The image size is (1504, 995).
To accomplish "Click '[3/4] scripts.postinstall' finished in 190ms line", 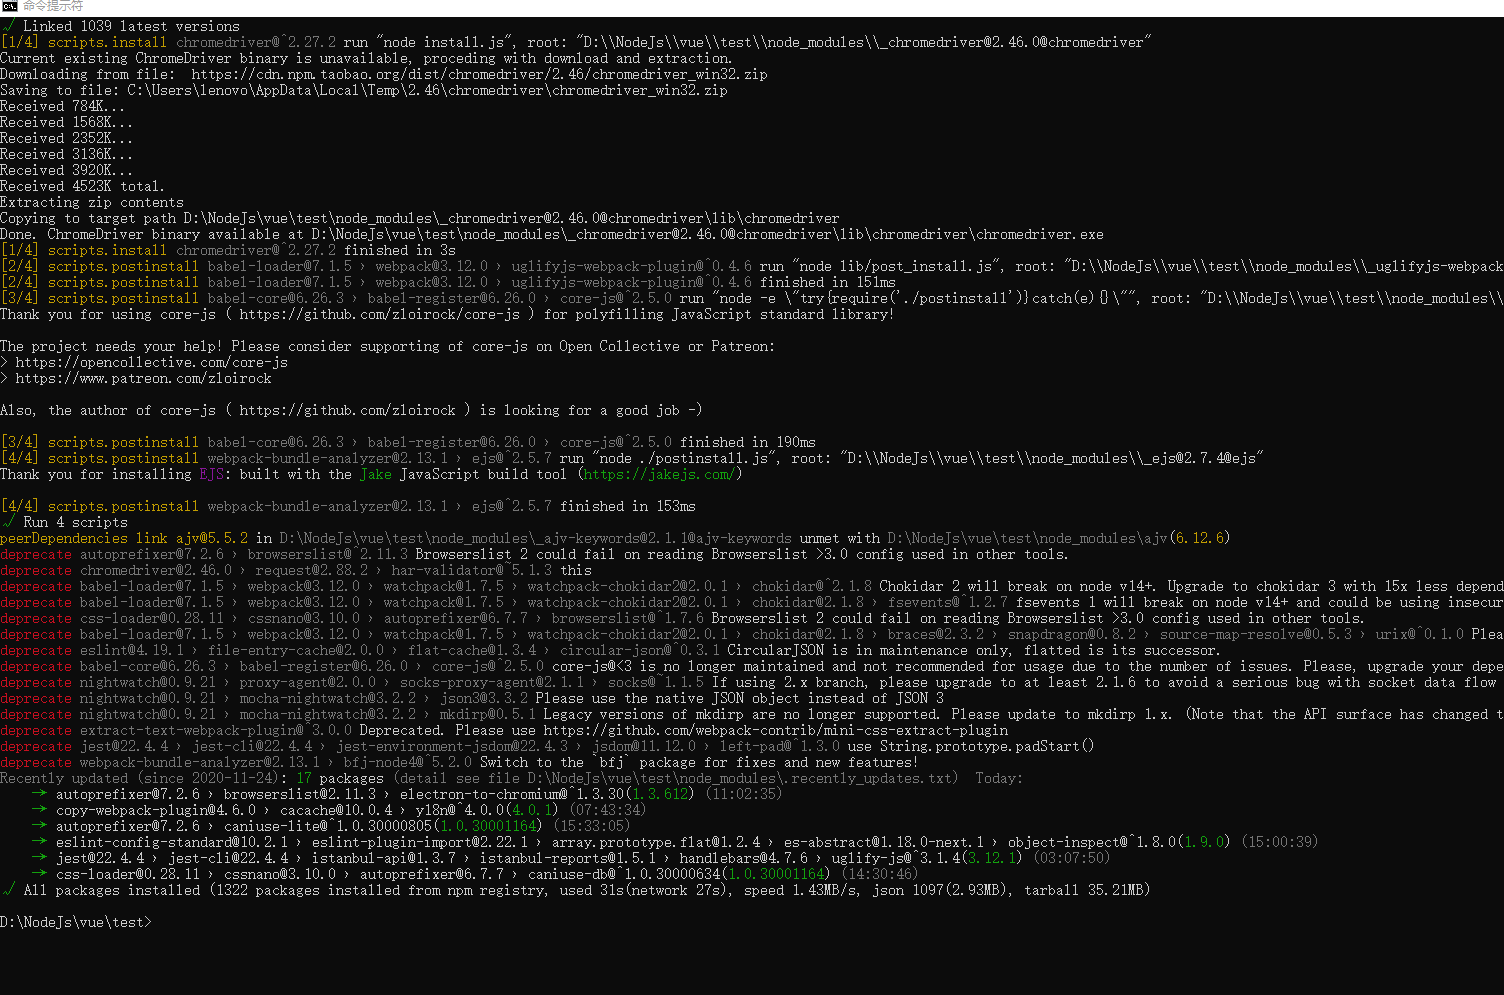I will pos(408,442).
